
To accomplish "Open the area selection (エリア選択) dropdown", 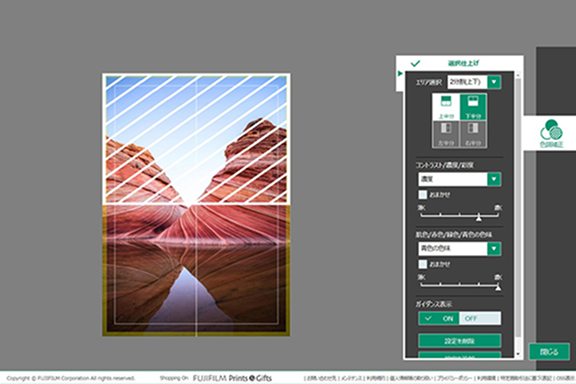I will click(x=474, y=82).
